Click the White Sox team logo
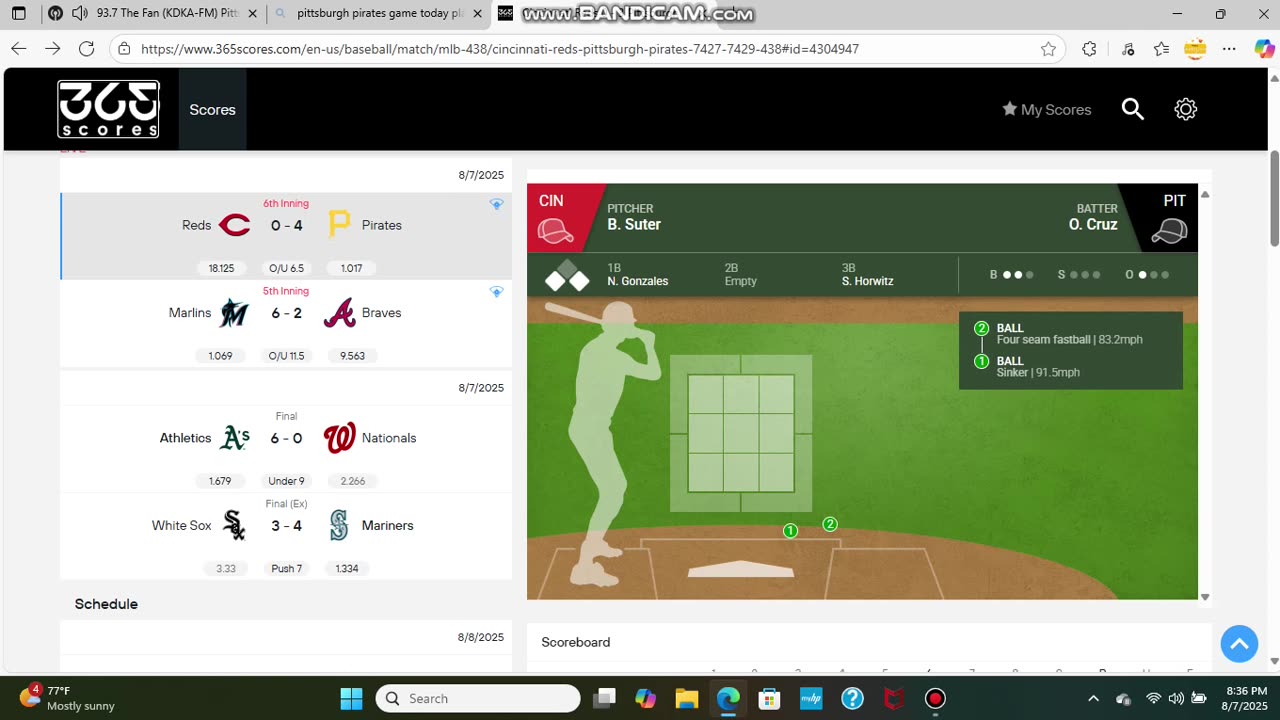1280x720 pixels. tap(234, 525)
